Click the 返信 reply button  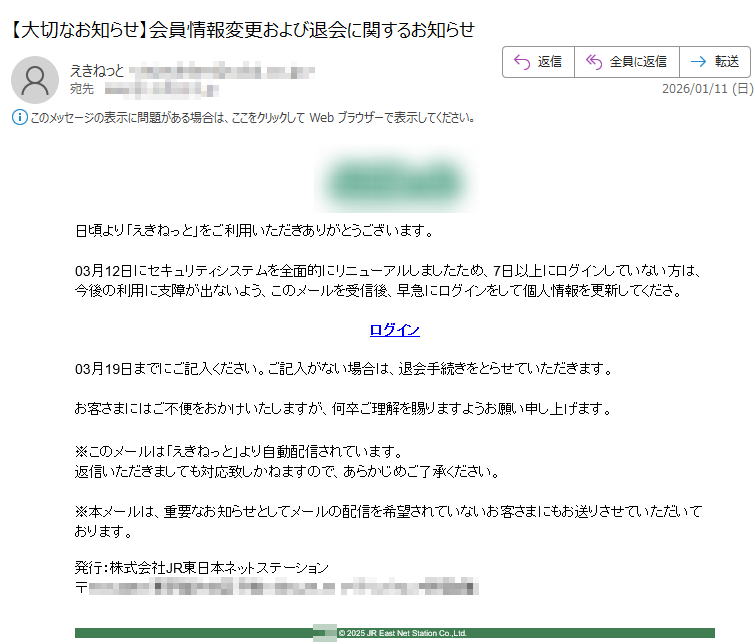(538, 62)
